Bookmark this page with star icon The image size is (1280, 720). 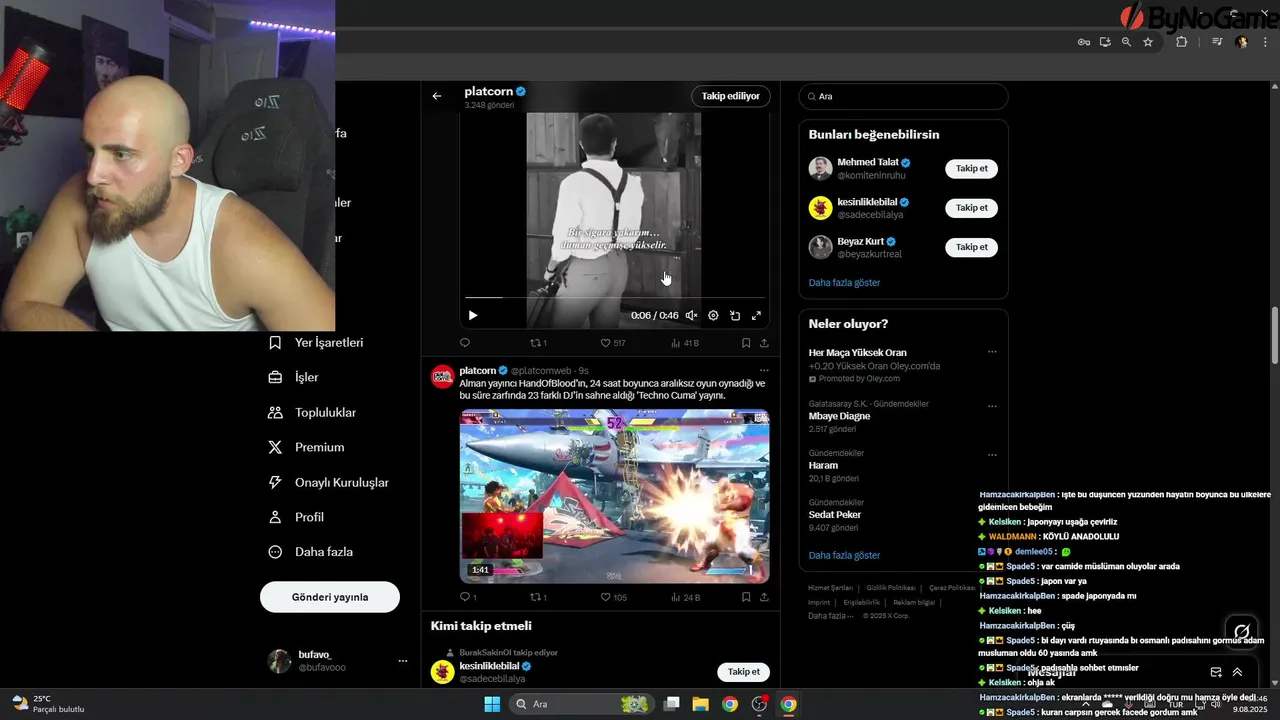click(x=1148, y=42)
